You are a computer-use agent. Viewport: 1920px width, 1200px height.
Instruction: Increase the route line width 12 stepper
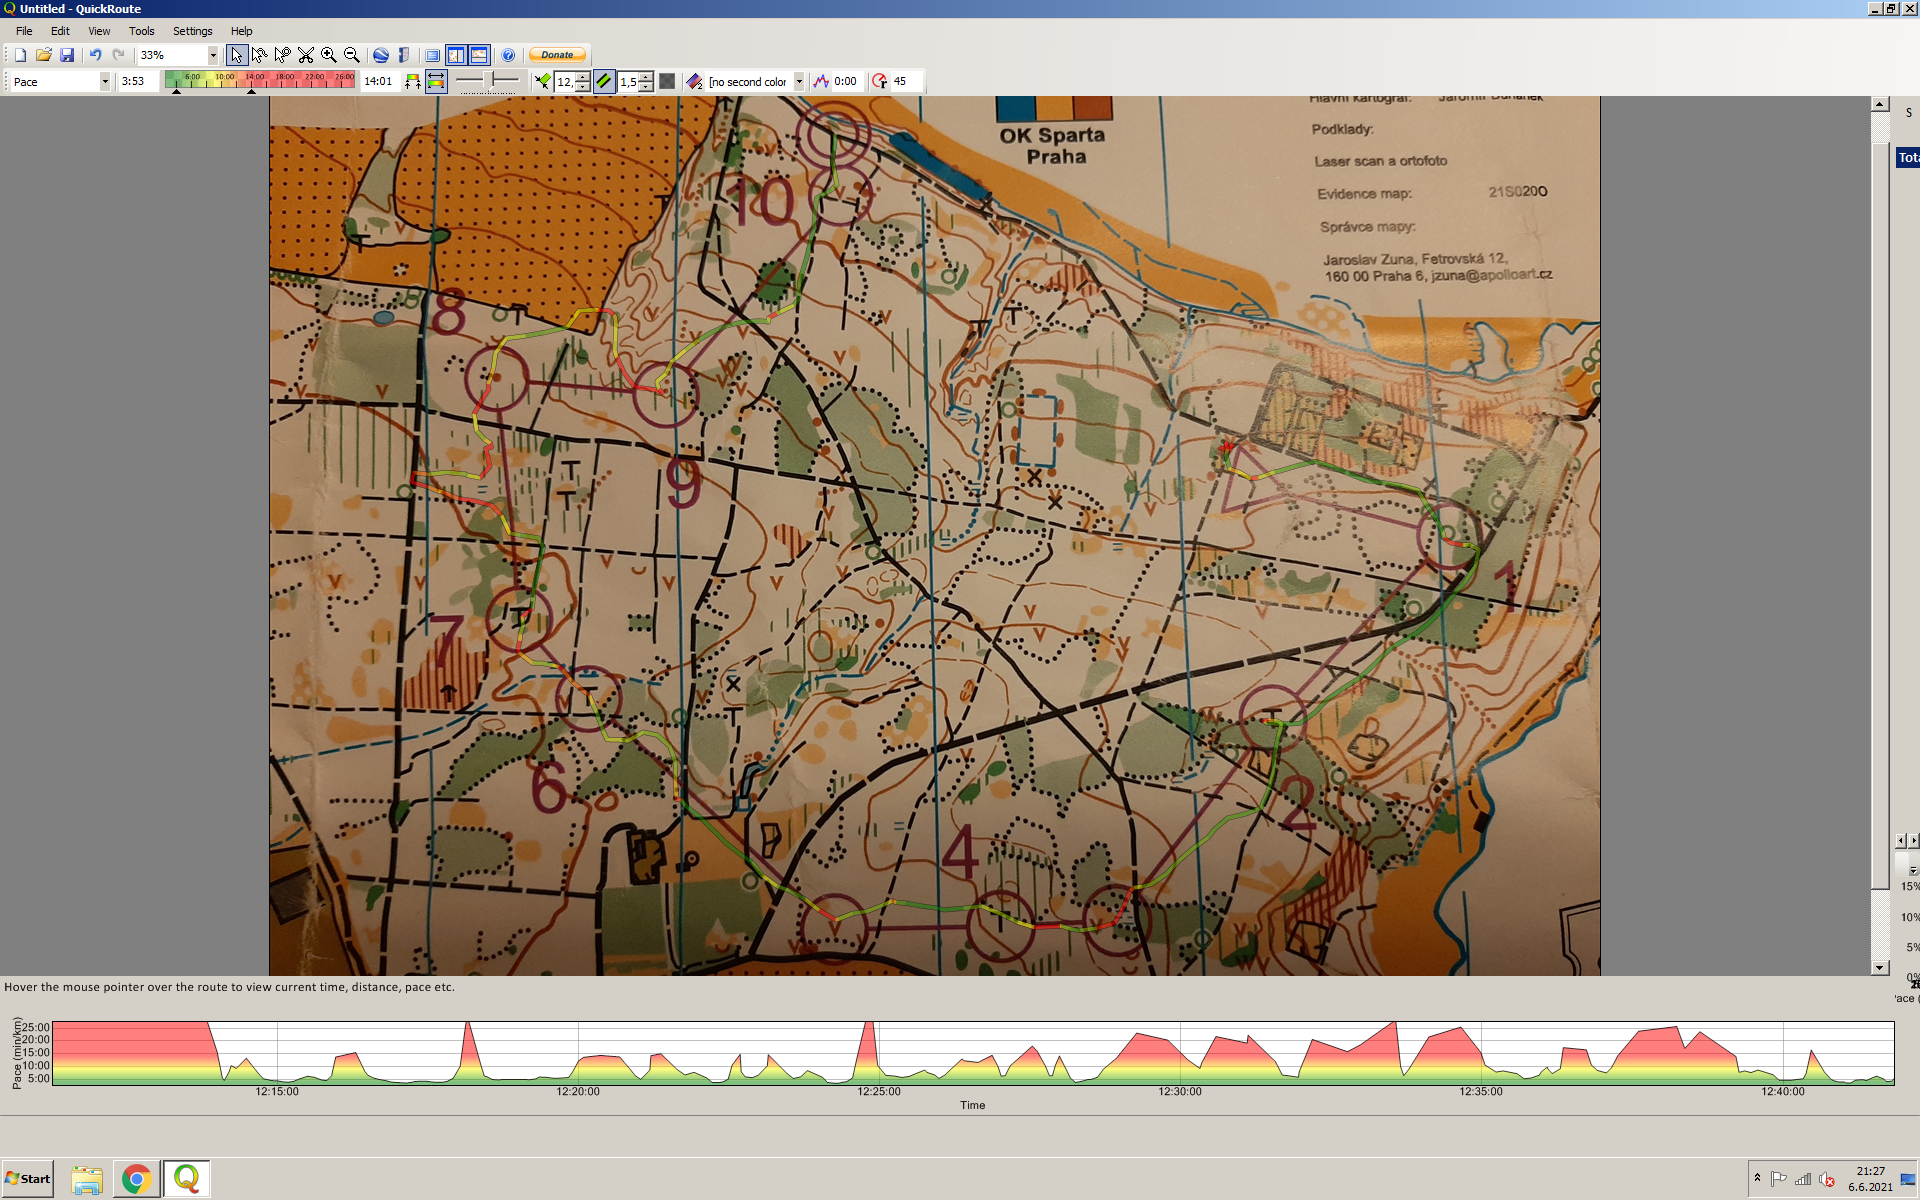[583, 77]
